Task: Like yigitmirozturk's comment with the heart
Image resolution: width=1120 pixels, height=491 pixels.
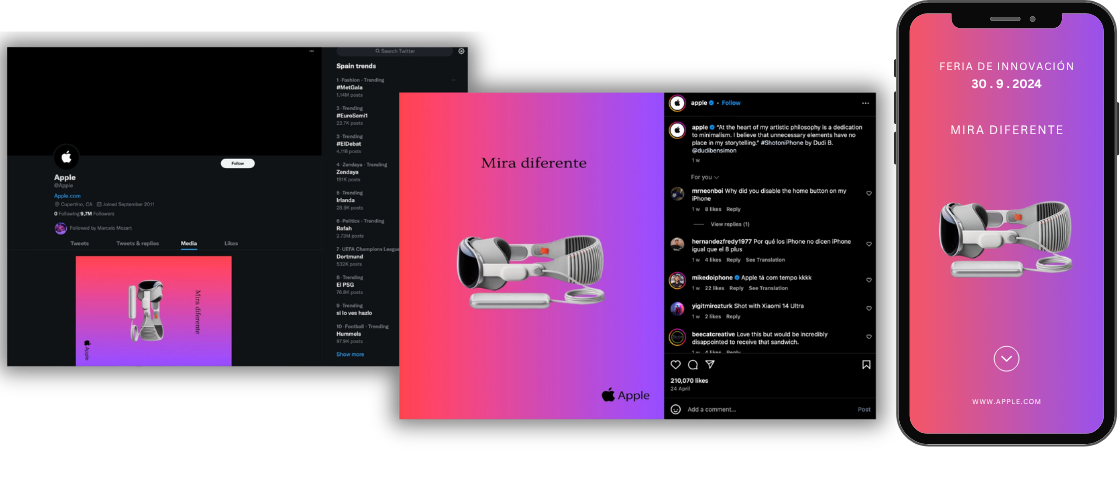Action: [869, 308]
